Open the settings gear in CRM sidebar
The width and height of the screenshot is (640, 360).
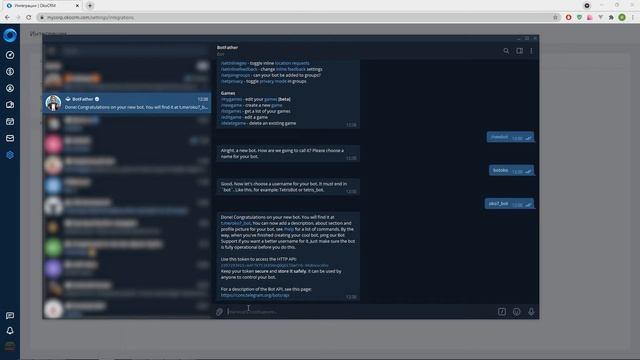point(10,155)
